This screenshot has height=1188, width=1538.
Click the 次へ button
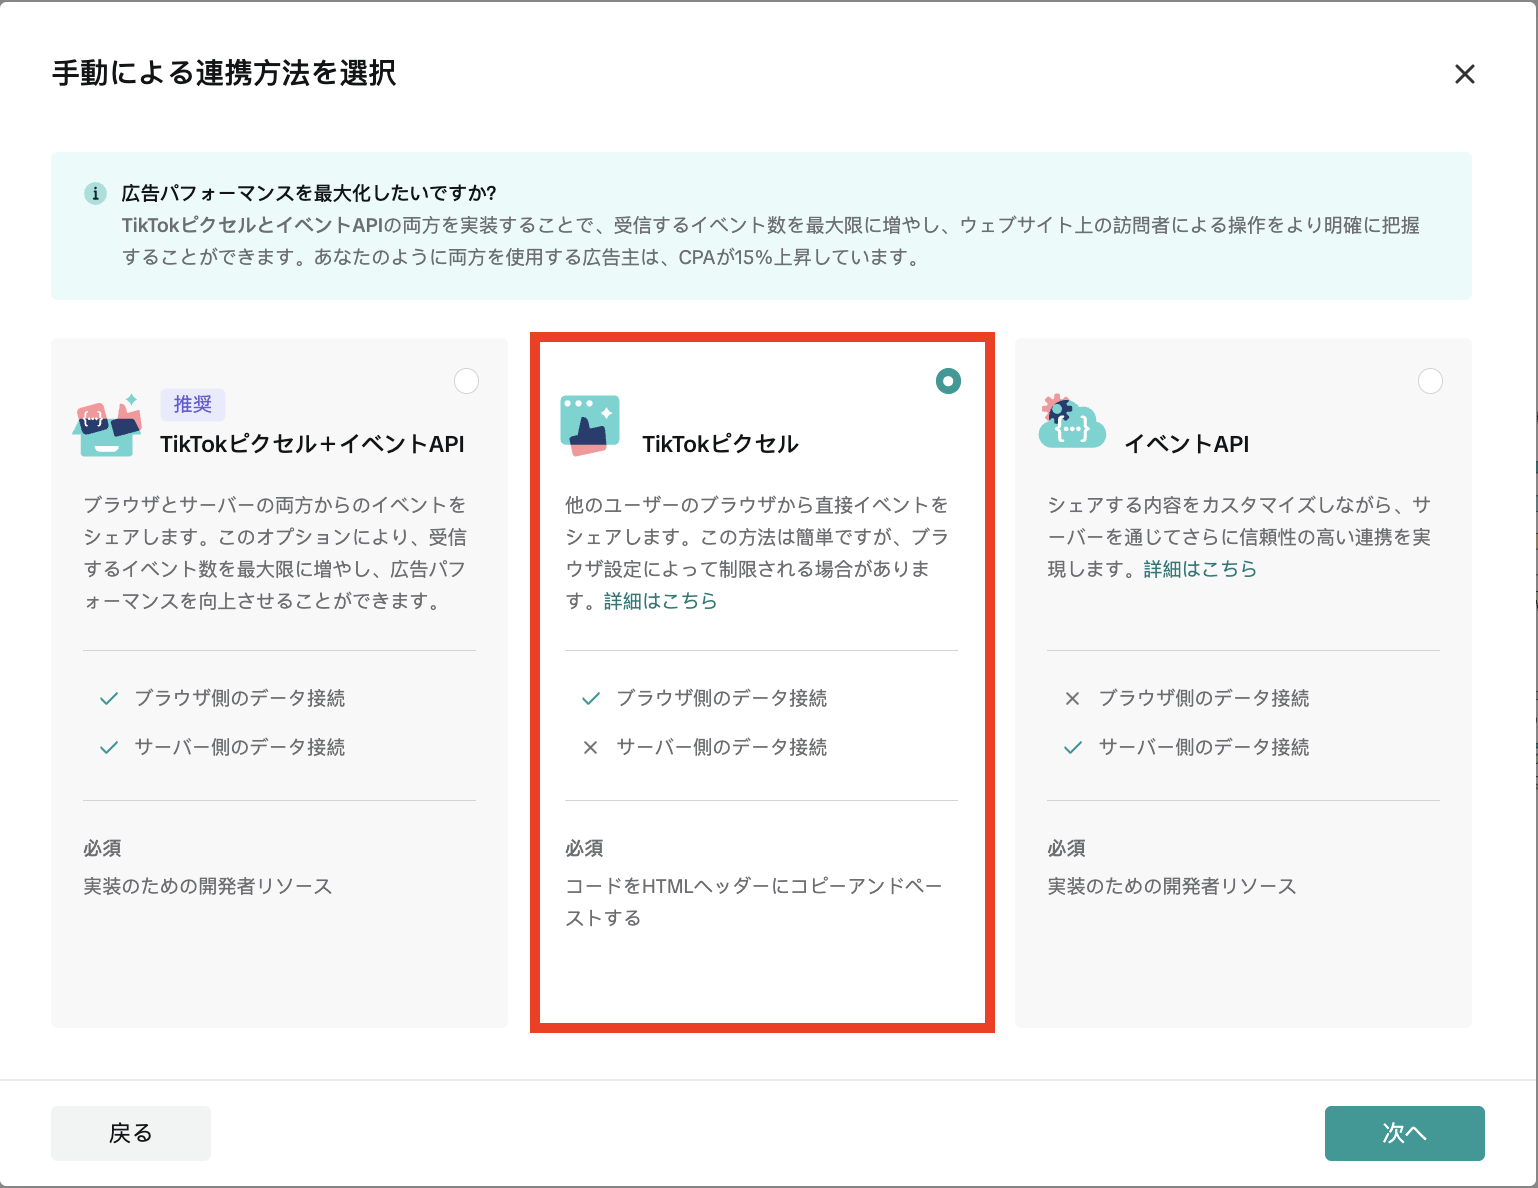coord(1404,1133)
